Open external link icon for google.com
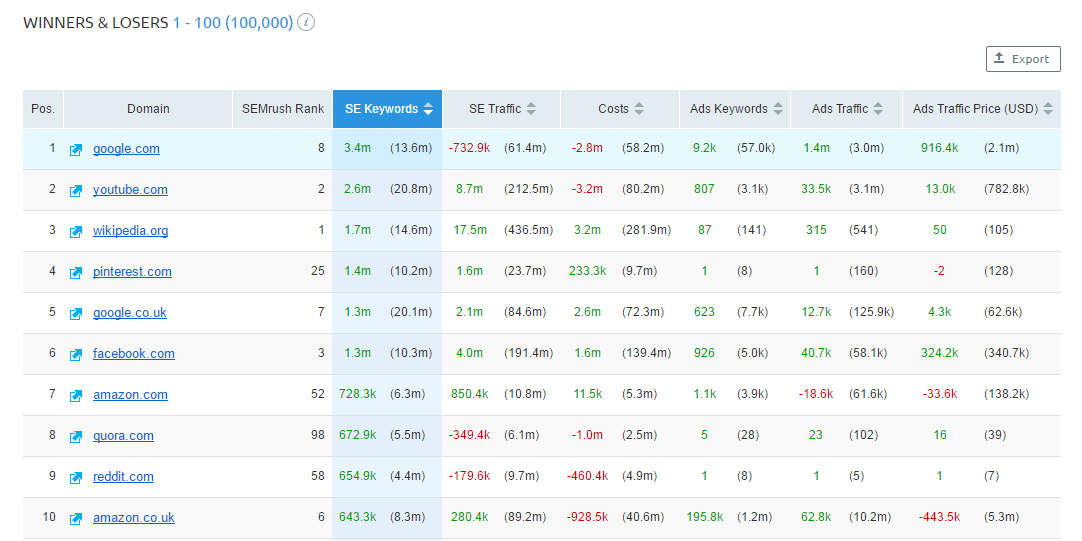Viewport: 1082px width, 541px height. coord(76,150)
